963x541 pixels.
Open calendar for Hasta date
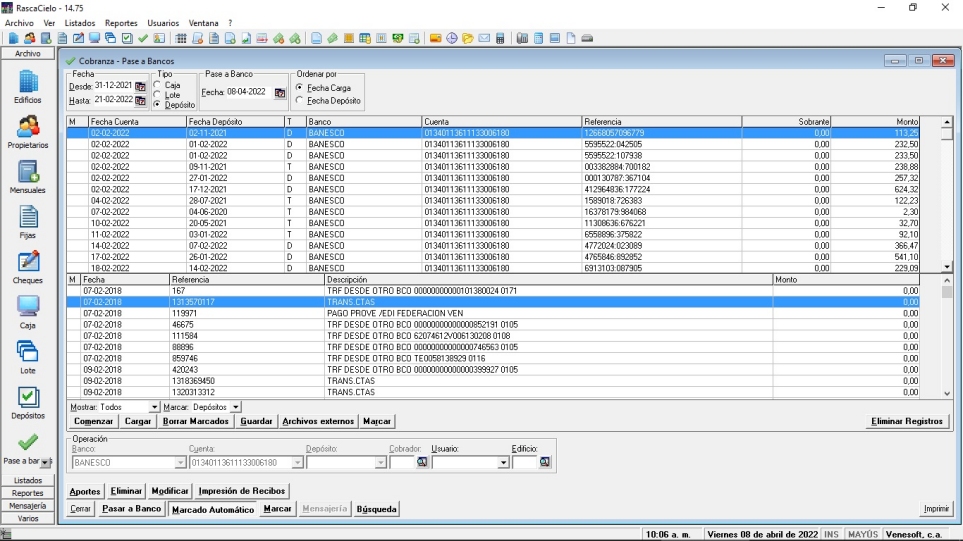point(140,100)
